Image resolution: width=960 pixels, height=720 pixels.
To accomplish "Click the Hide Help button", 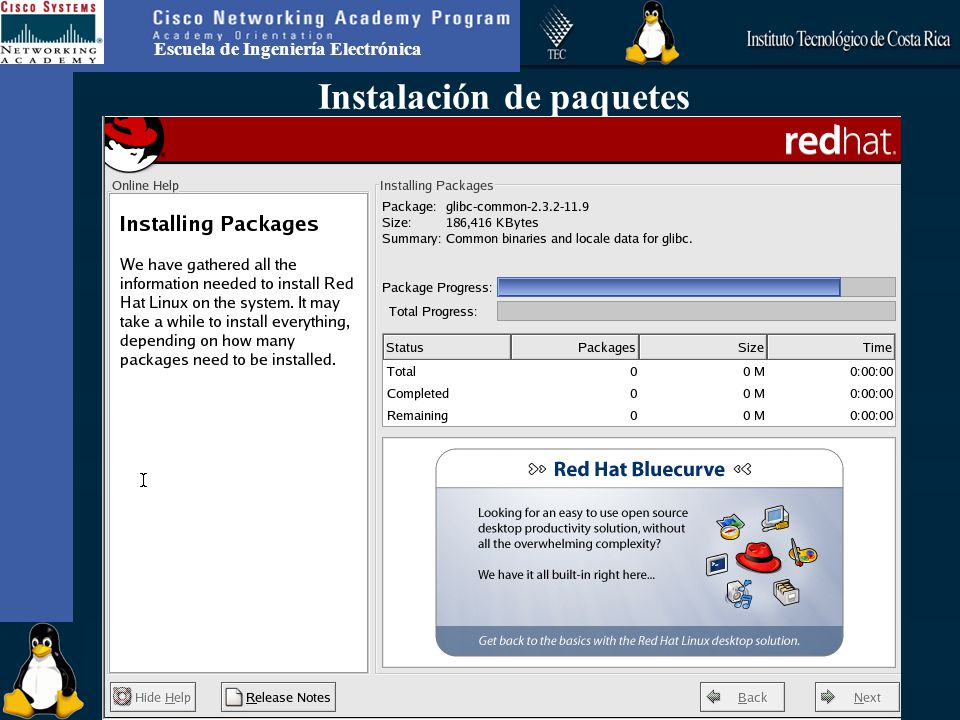I will point(153,697).
